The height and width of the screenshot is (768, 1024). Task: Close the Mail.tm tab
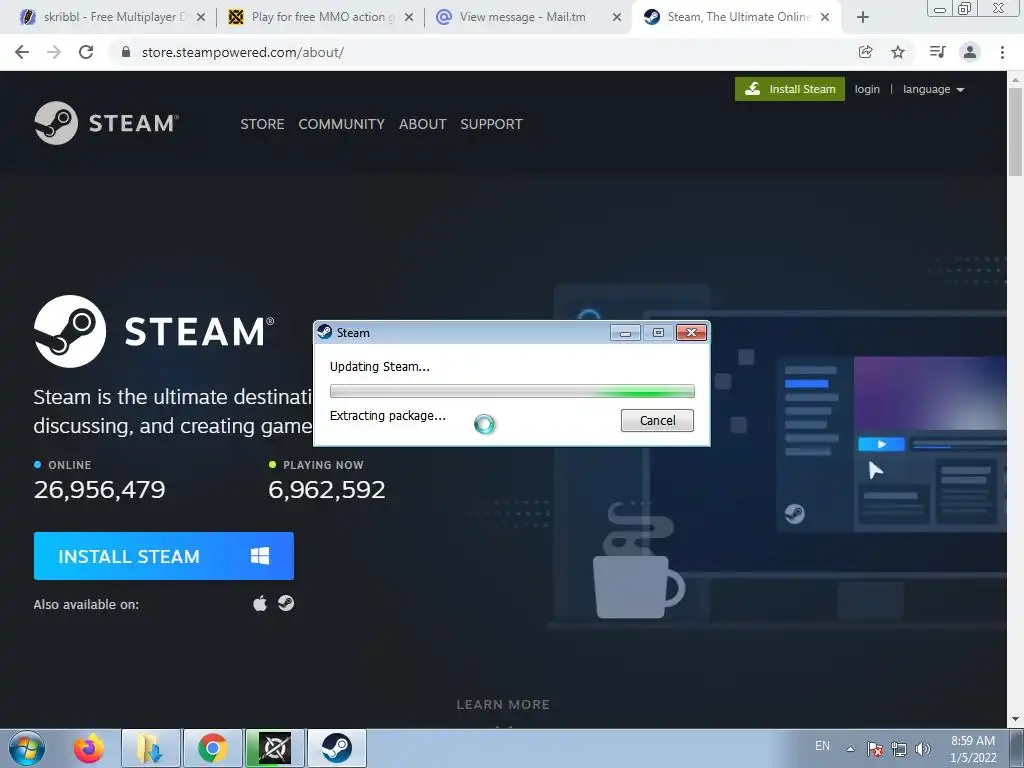[616, 18]
